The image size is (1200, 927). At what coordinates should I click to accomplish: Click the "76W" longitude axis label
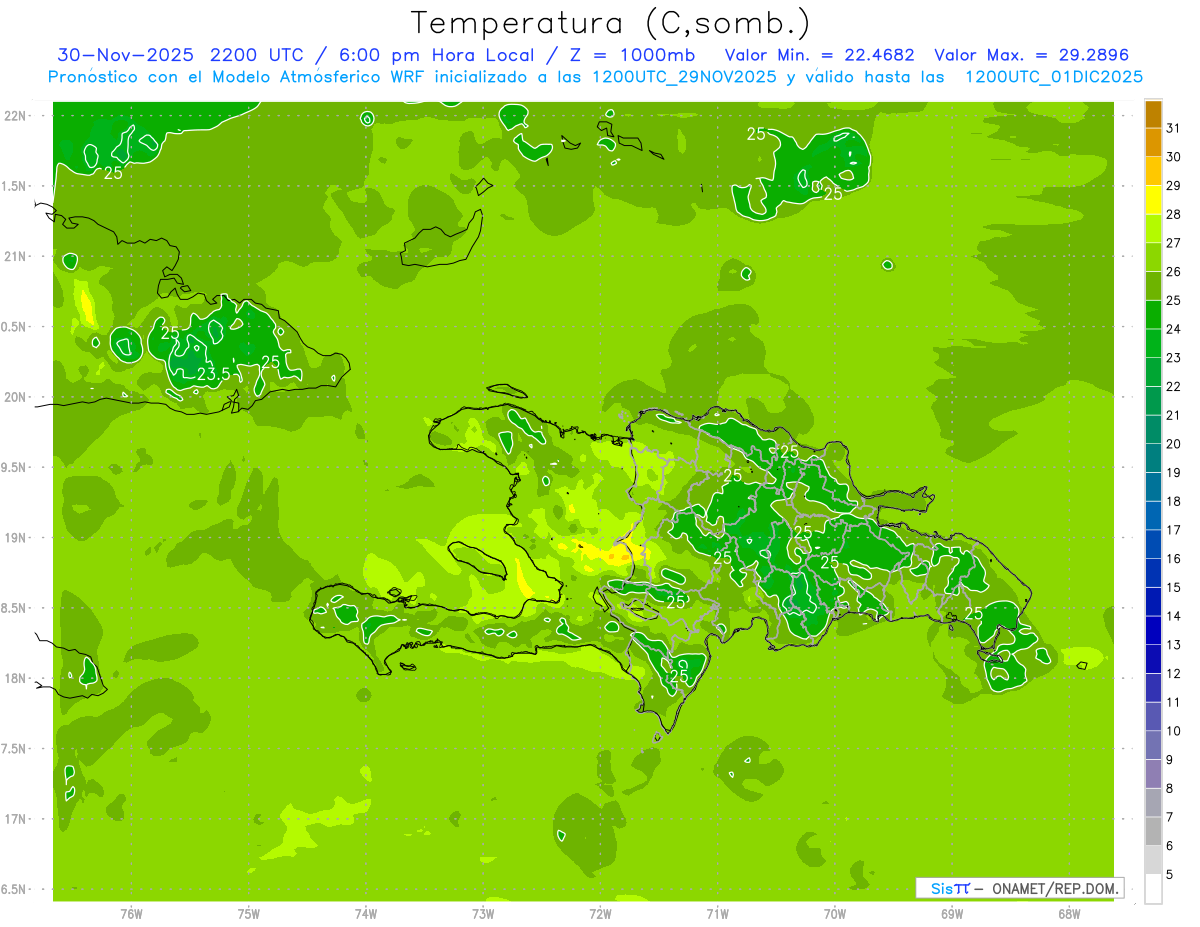coord(131,914)
